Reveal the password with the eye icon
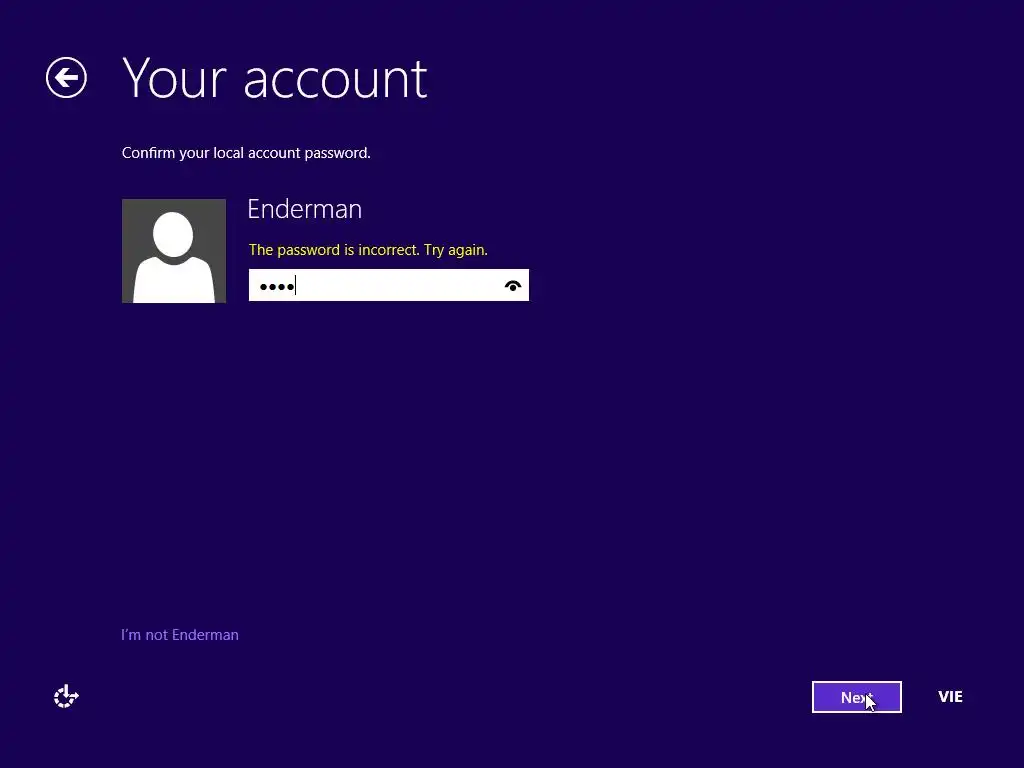Screen dimensions: 1024x768 513,285
